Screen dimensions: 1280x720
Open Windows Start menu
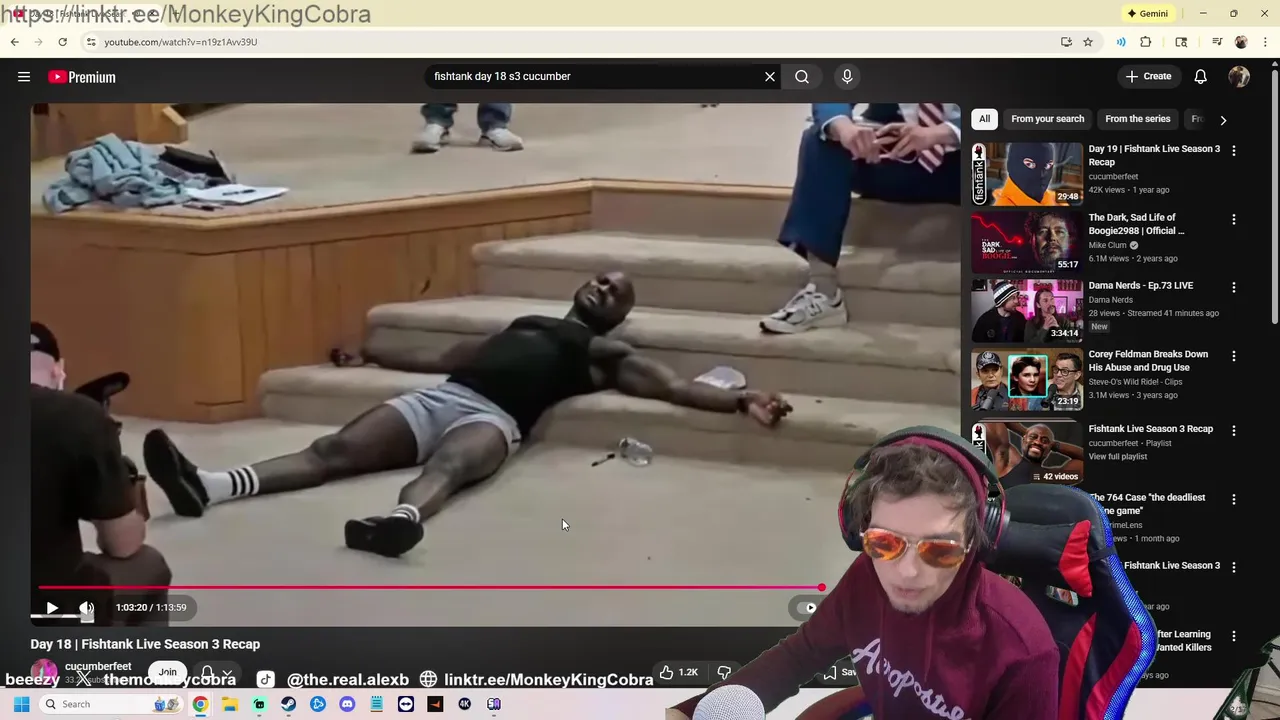point(21,704)
